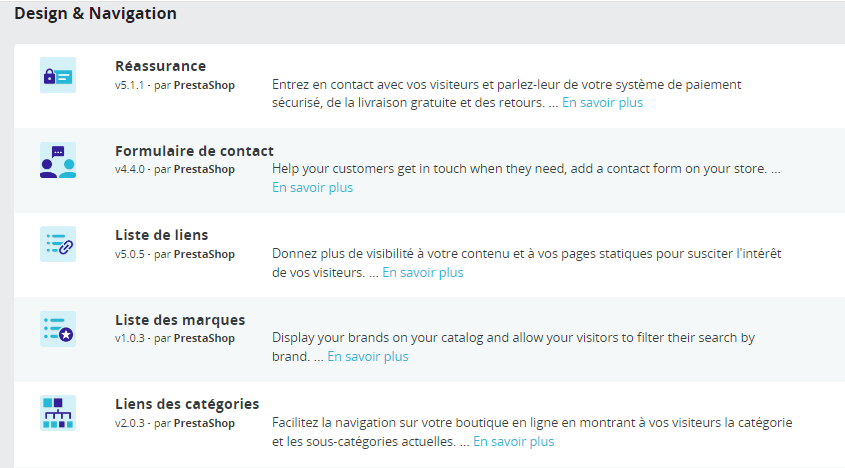Open 'En savoir plus' for Formulaire de contact

pos(312,187)
